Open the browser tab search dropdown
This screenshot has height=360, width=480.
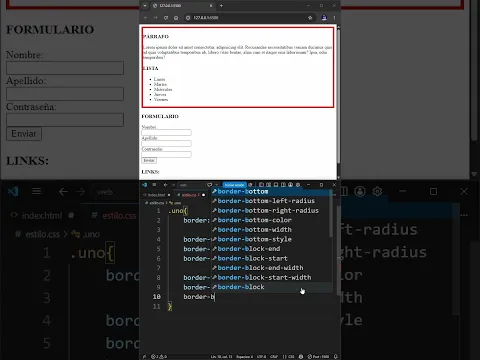pos(145,5)
